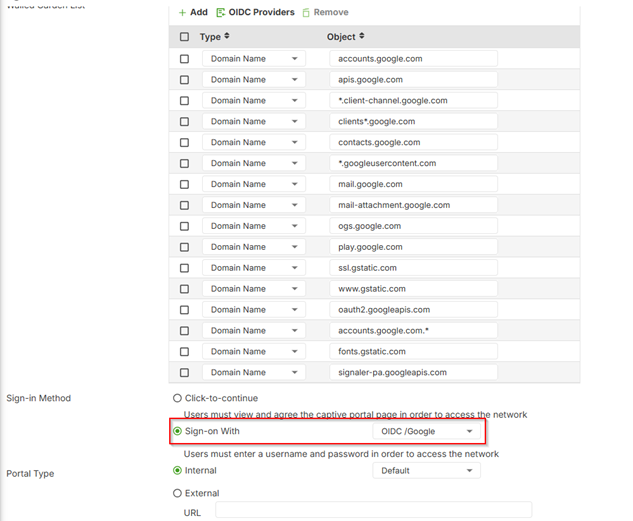The width and height of the screenshot is (633, 521).
Task: Open the OIDC /Google sign-on dropdown
Action: (x=426, y=431)
